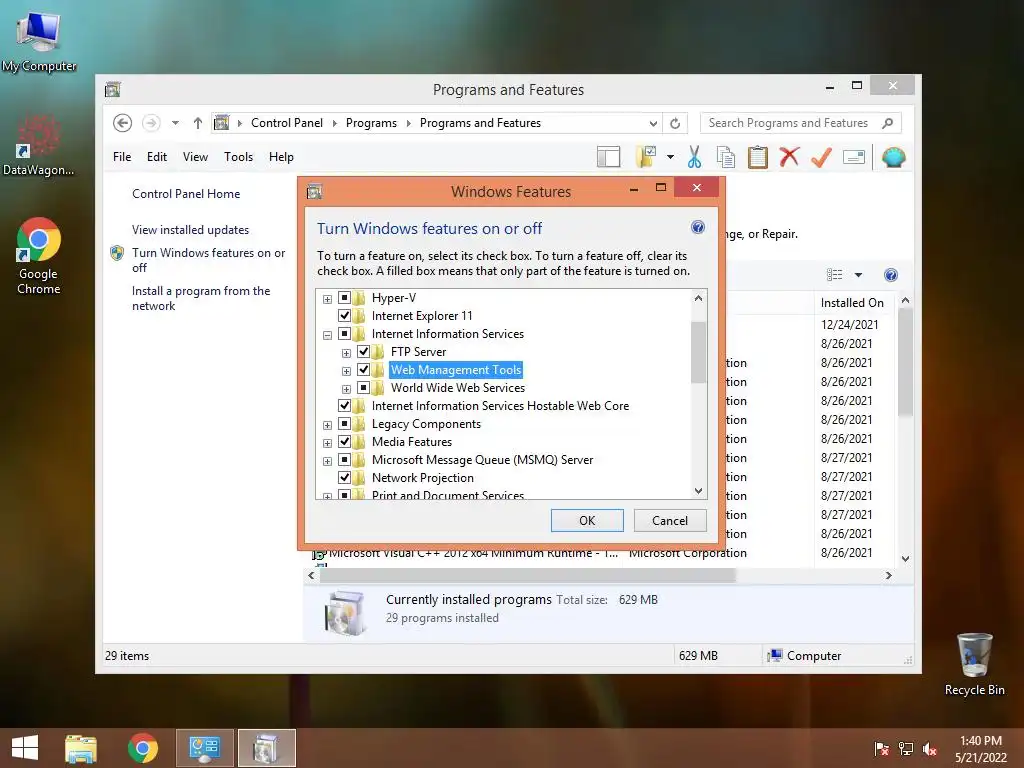The image size is (1024, 768).
Task: Toggle Internet Information Services checkbox
Action: click(344, 334)
